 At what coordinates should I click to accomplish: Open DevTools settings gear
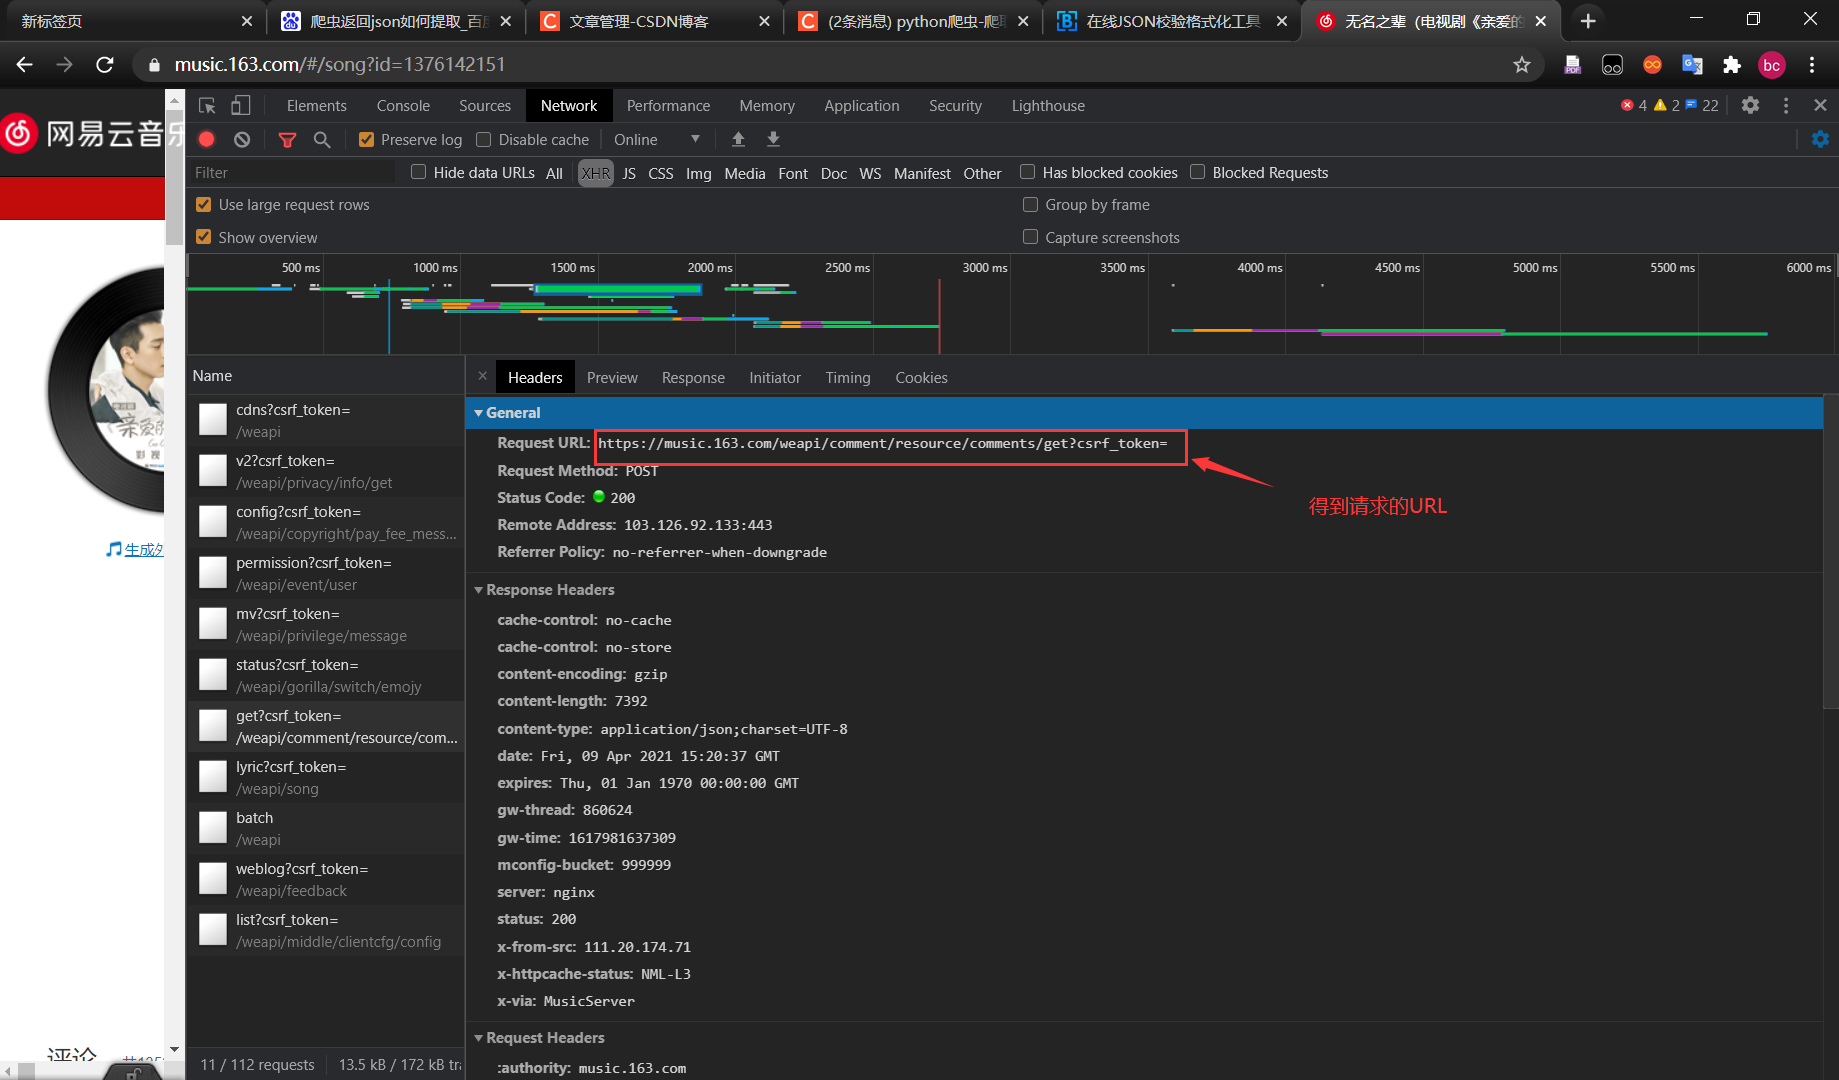pyautogui.click(x=1750, y=105)
